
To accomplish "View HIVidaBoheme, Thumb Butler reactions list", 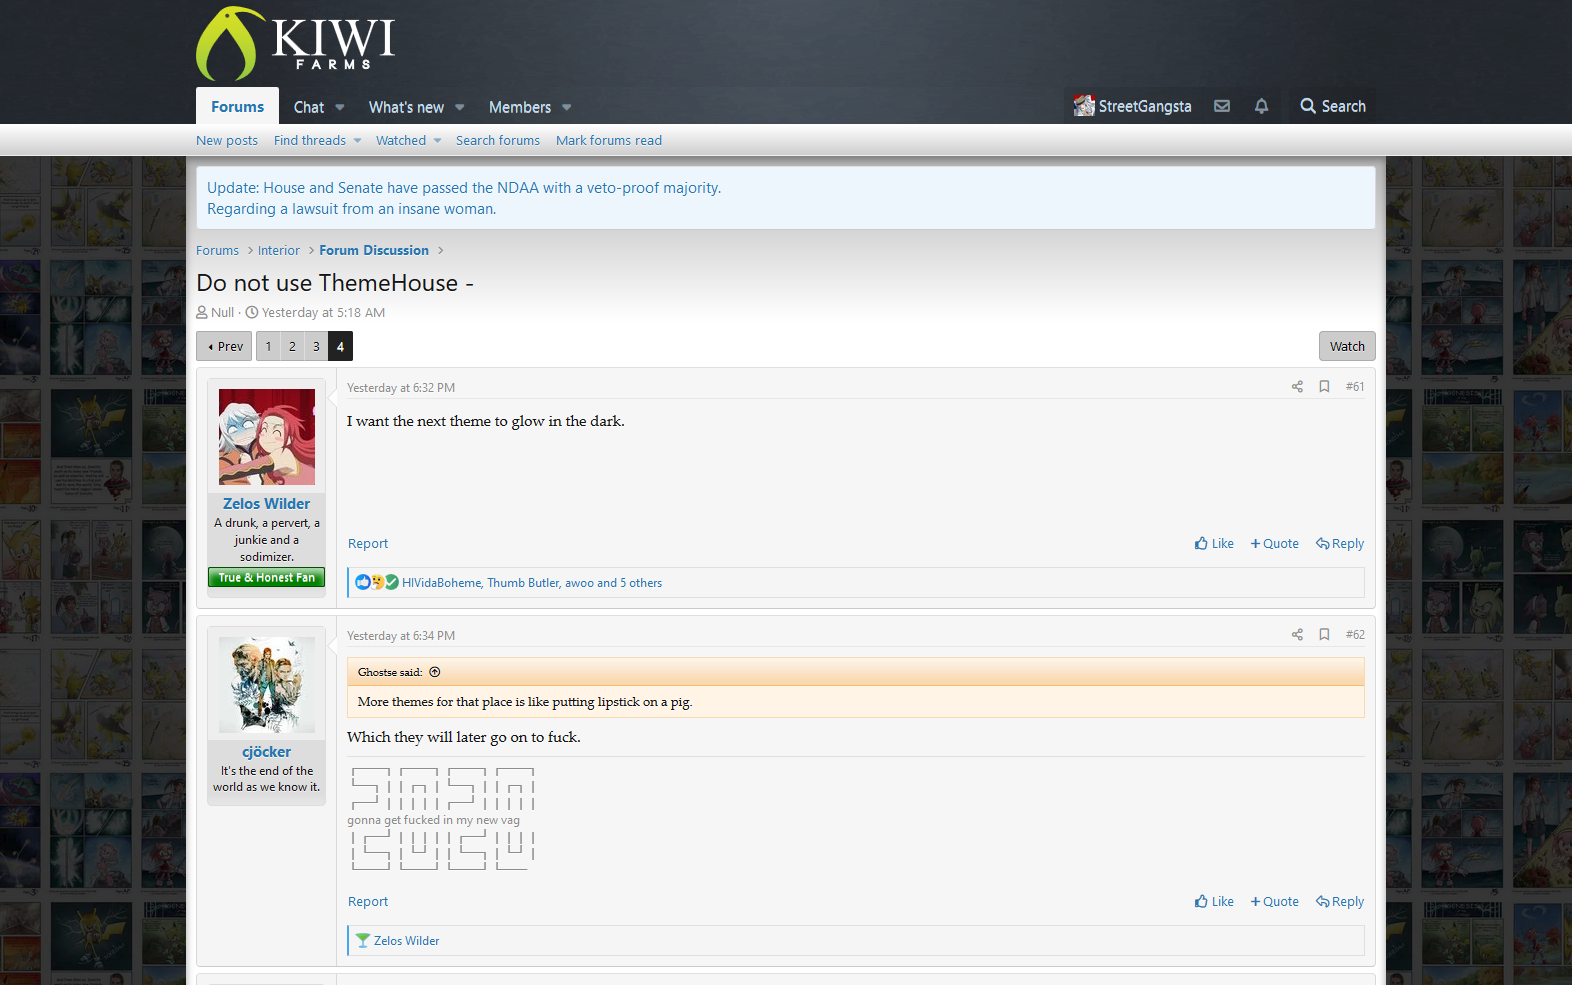I will [x=532, y=583].
